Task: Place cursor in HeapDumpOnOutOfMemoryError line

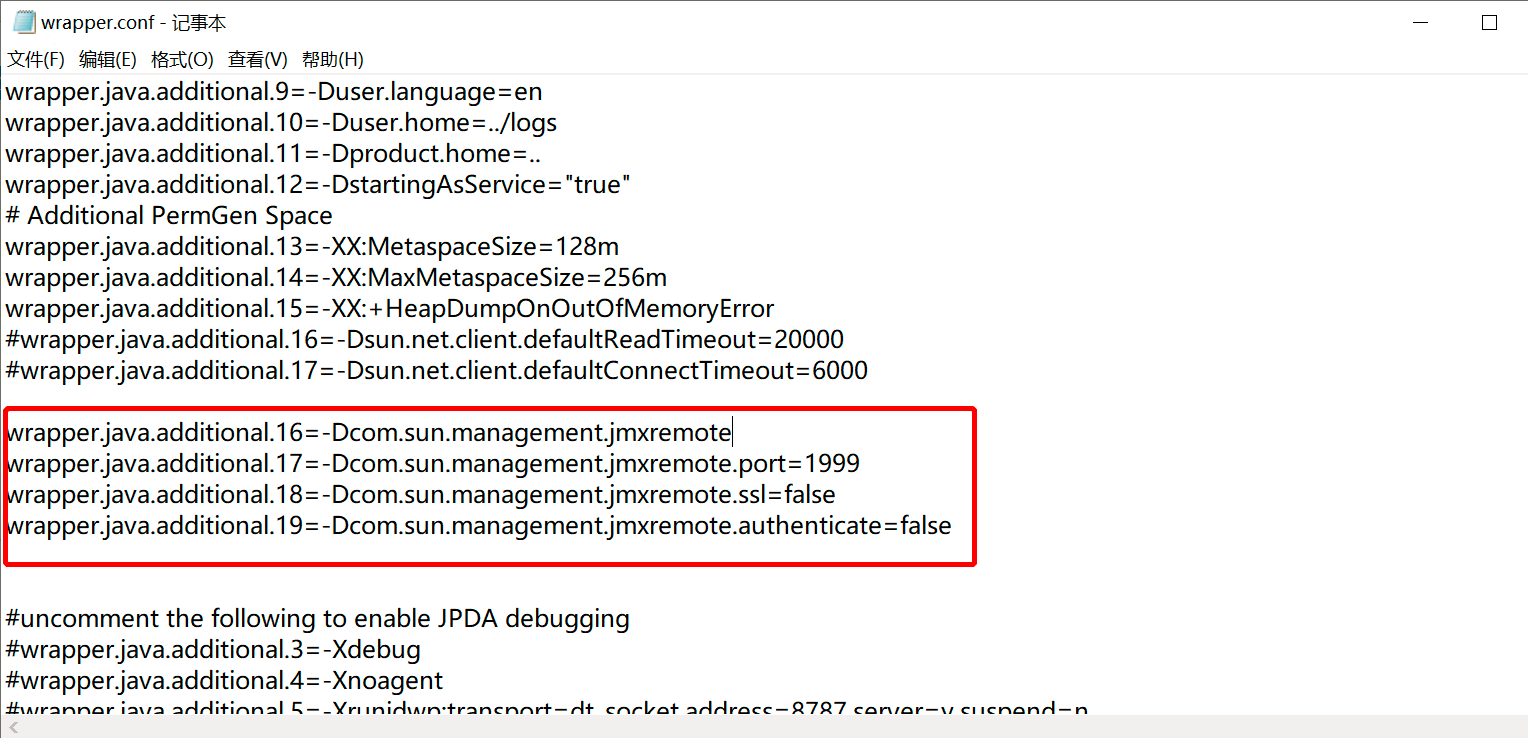Action: (390, 308)
